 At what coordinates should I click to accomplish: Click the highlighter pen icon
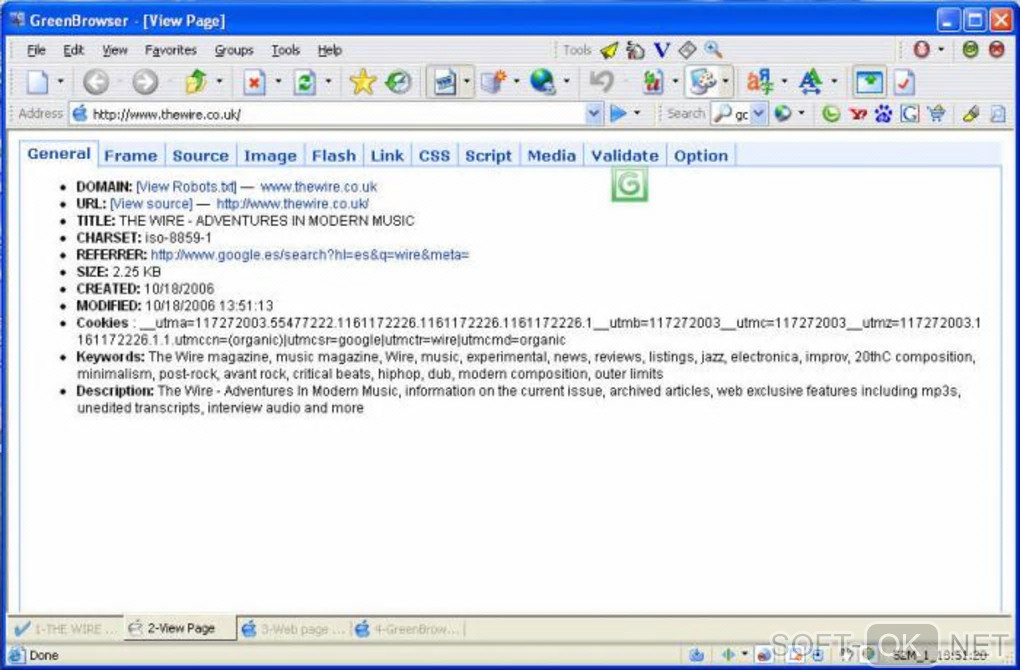971,114
